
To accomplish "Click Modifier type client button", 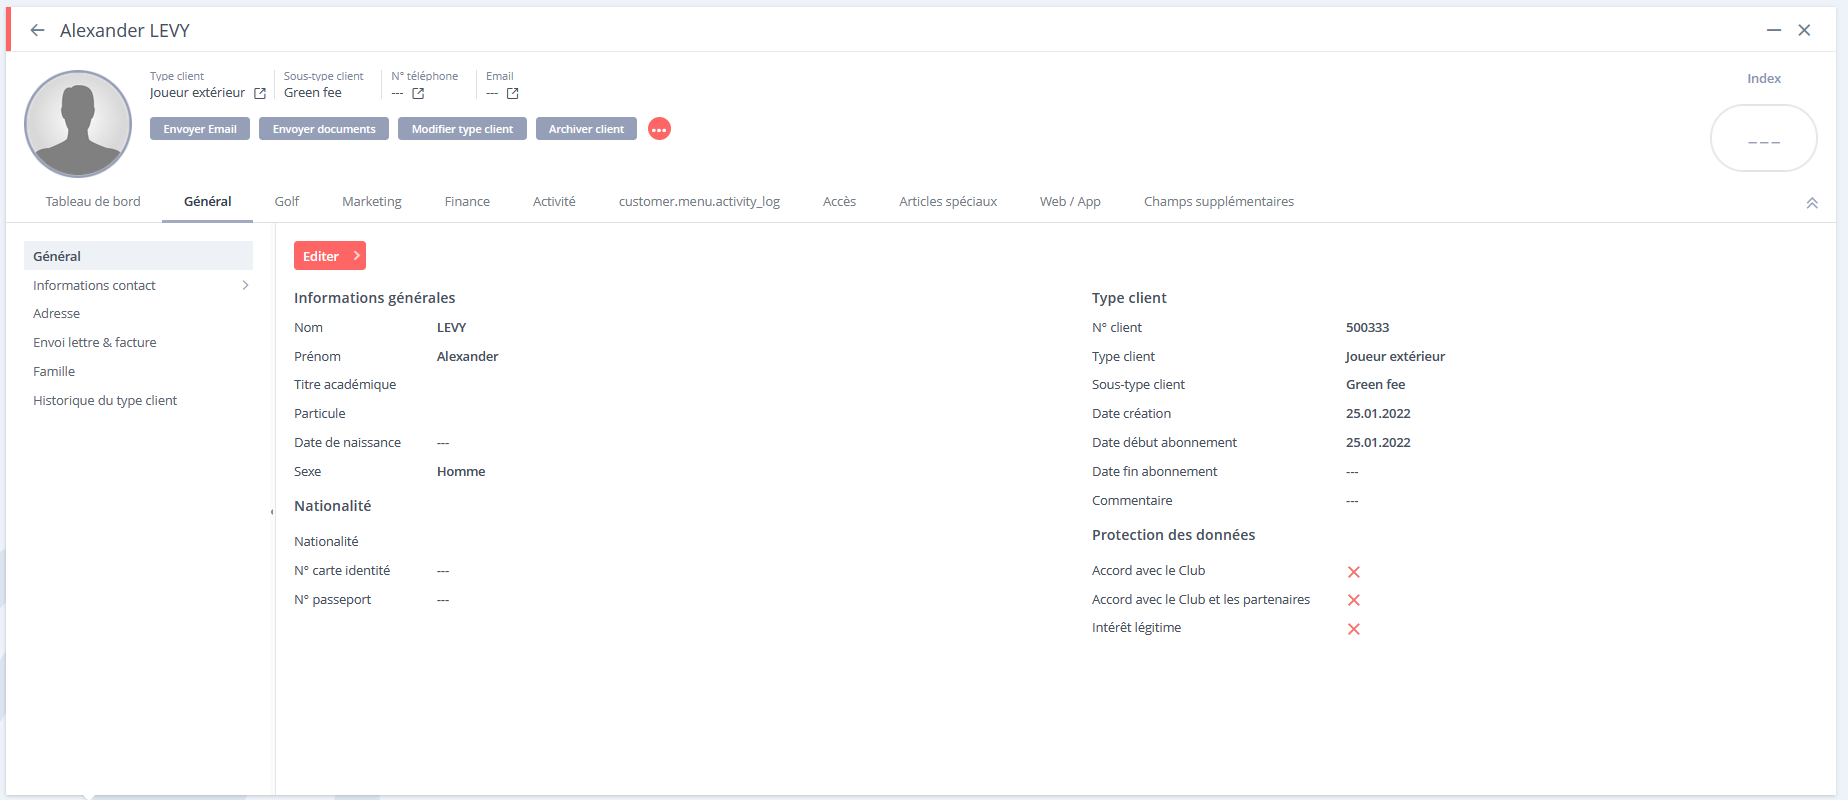I will pyautogui.click(x=462, y=129).
